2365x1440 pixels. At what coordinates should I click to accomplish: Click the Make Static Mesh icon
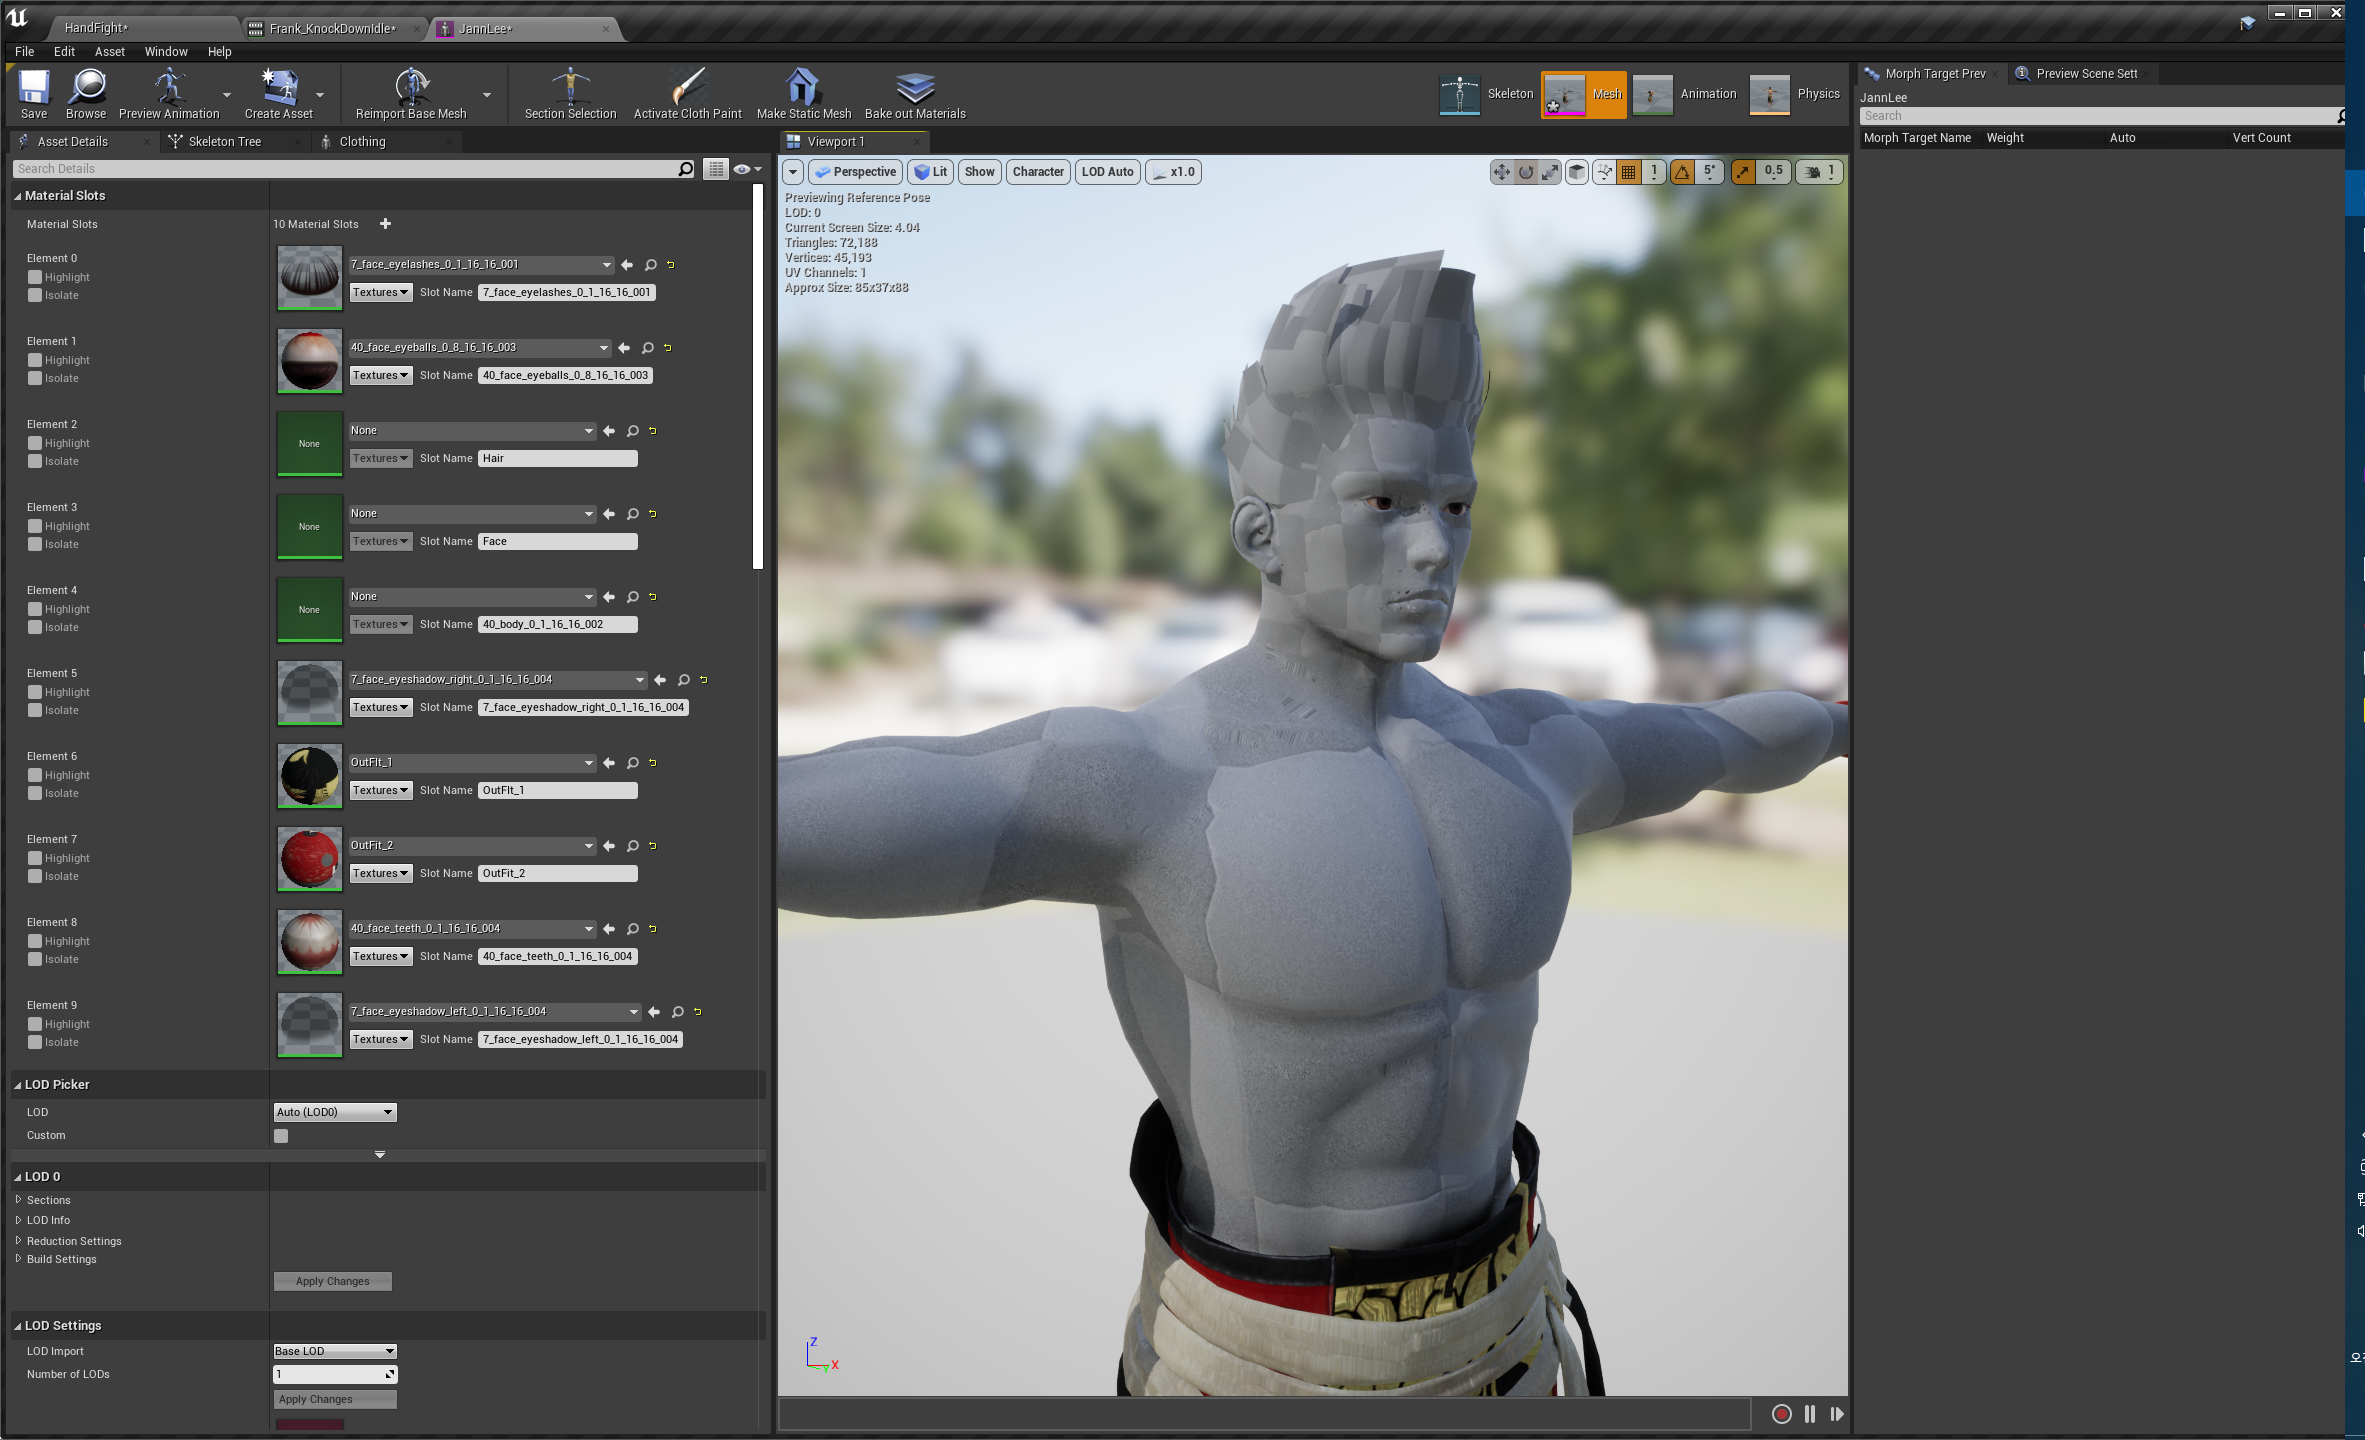tap(803, 88)
